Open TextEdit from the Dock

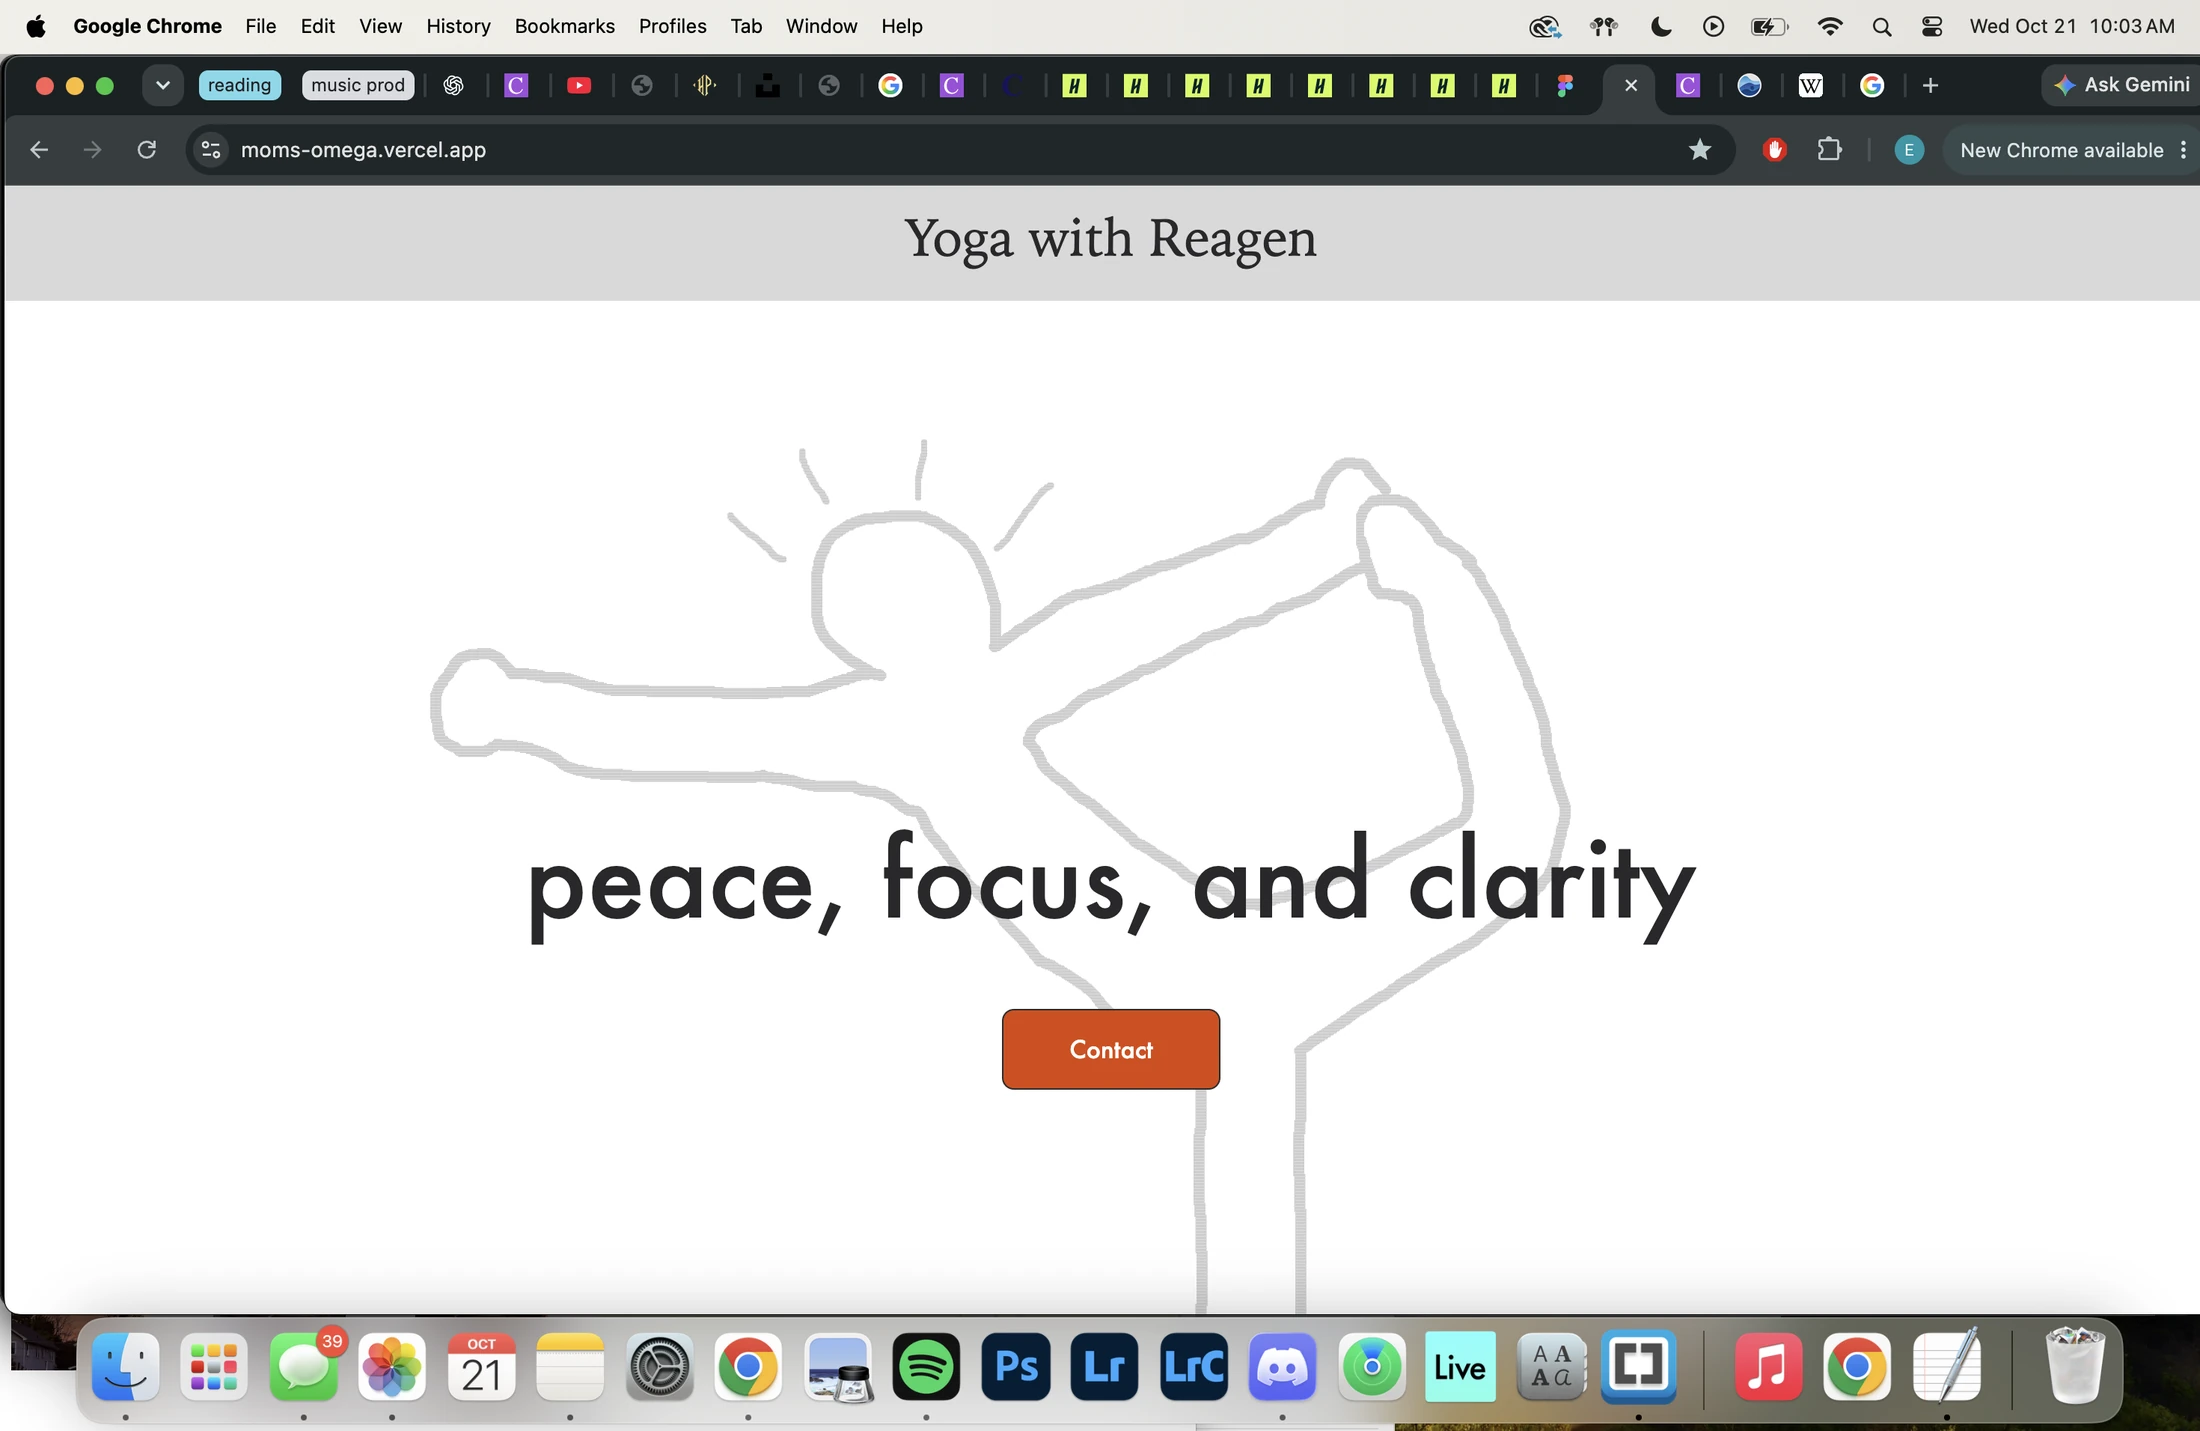point(1946,1366)
